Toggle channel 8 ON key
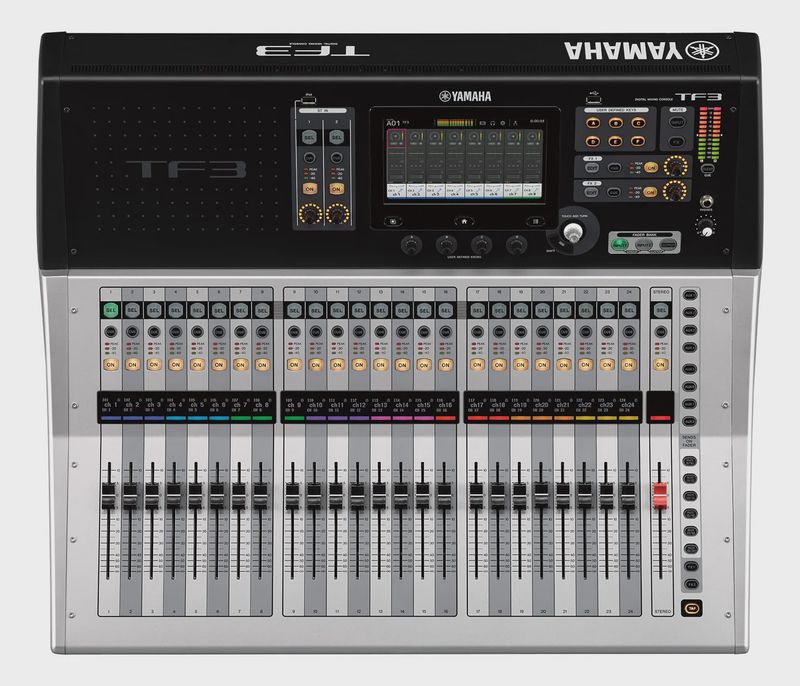 [x=262, y=365]
